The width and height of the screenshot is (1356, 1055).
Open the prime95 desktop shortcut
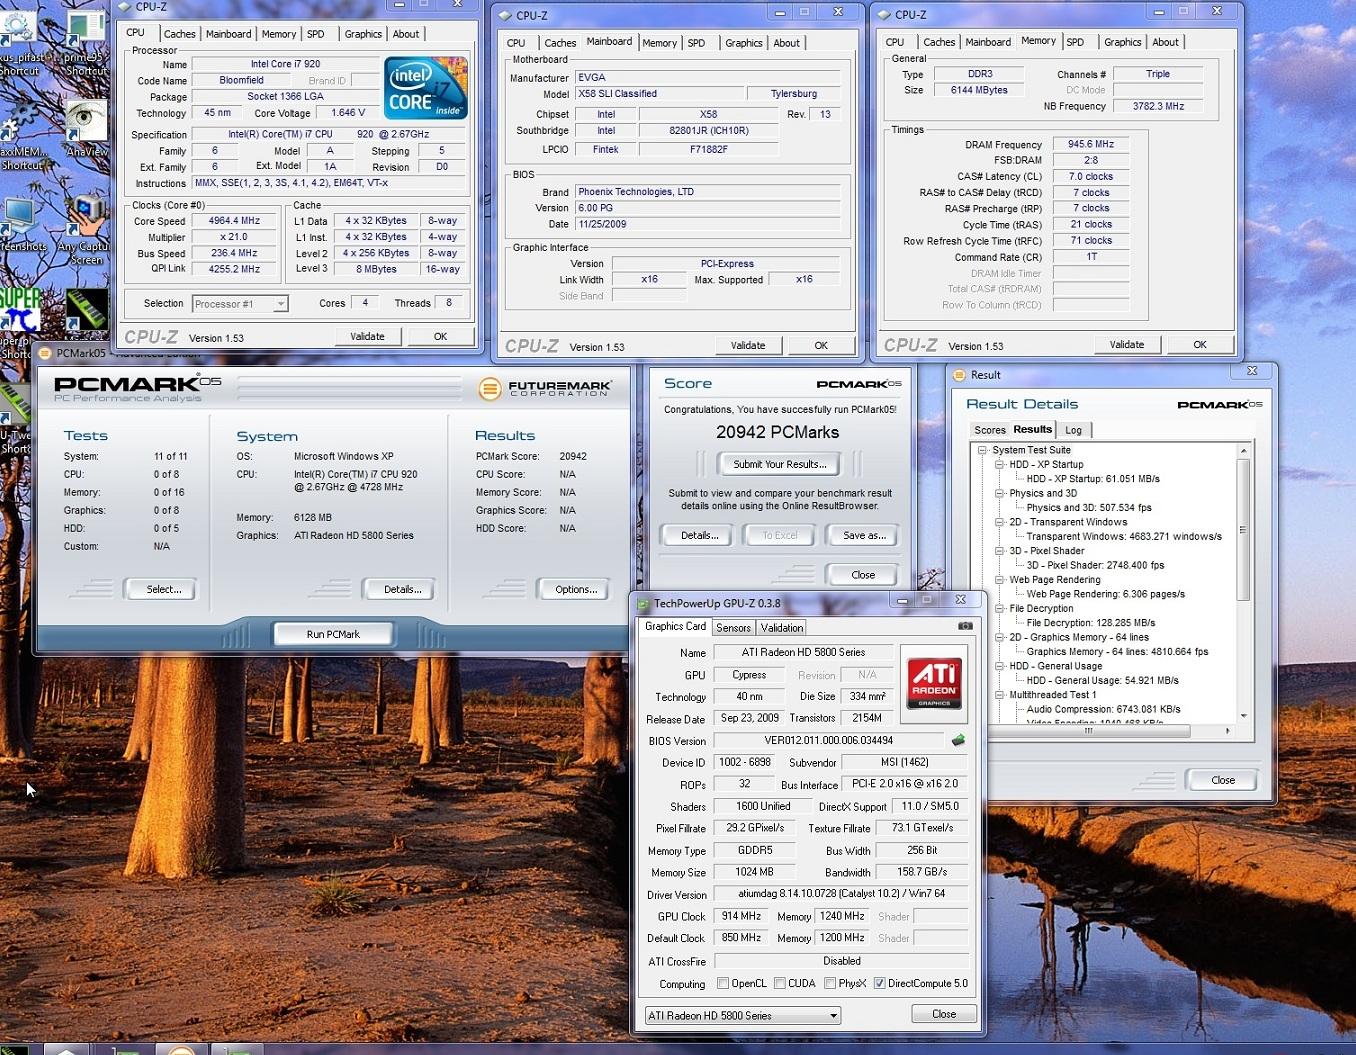(x=85, y=40)
